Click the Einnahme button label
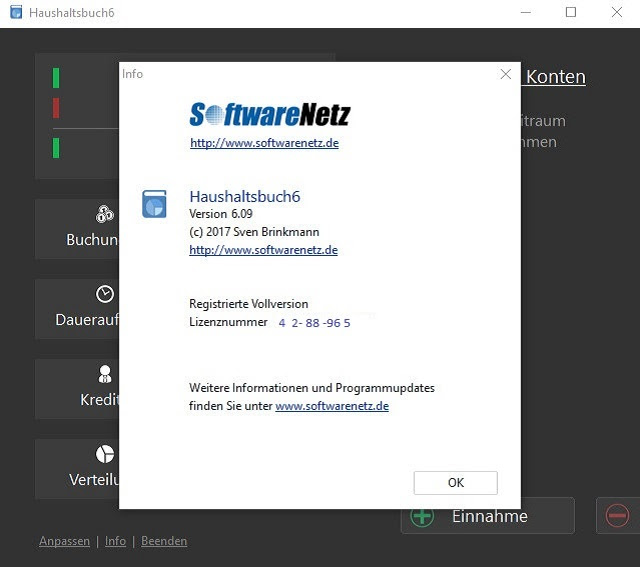 coord(490,516)
